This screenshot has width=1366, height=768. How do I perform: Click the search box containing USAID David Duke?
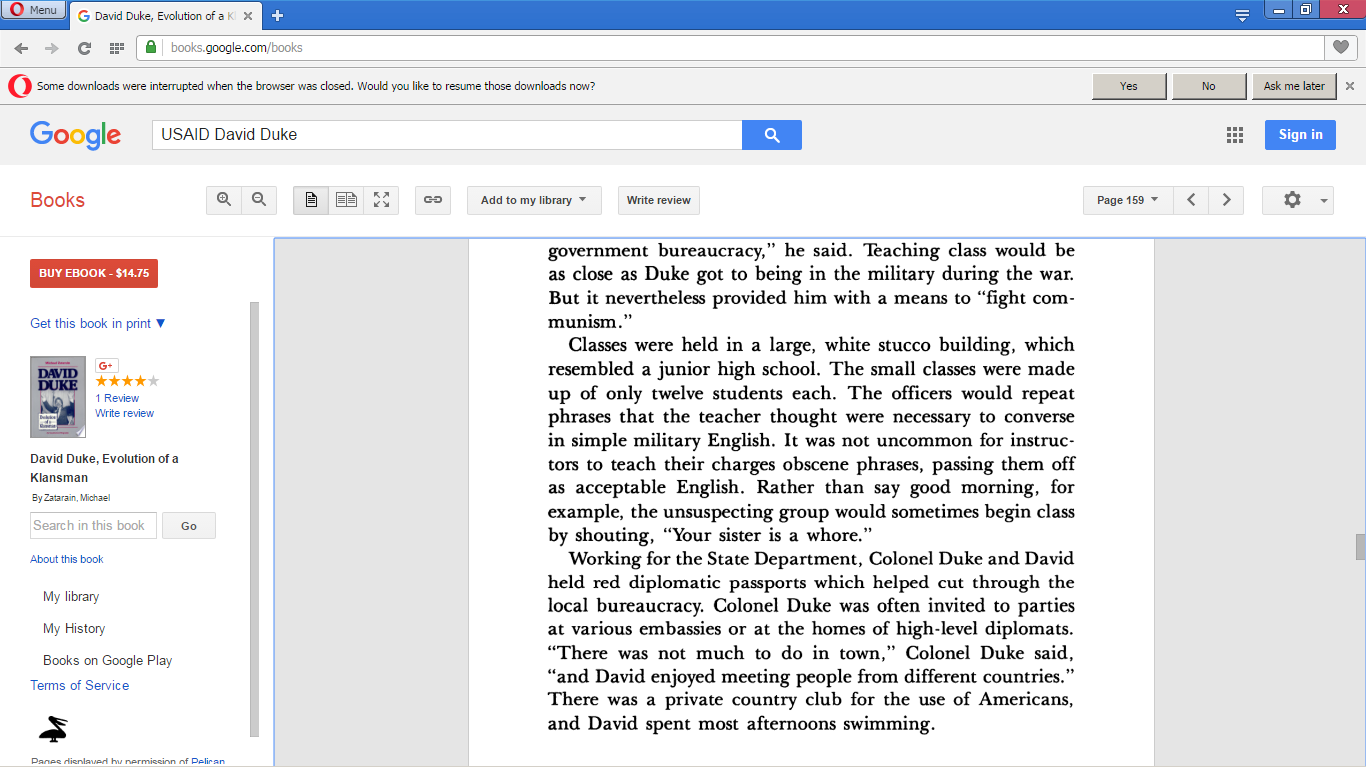[x=447, y=135]
